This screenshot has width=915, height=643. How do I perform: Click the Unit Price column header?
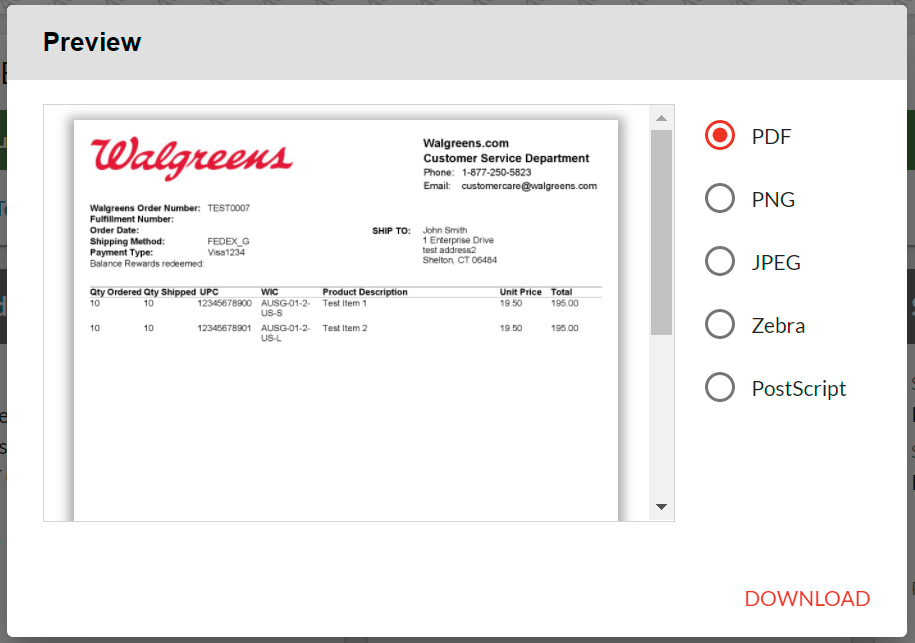[520, 292]
